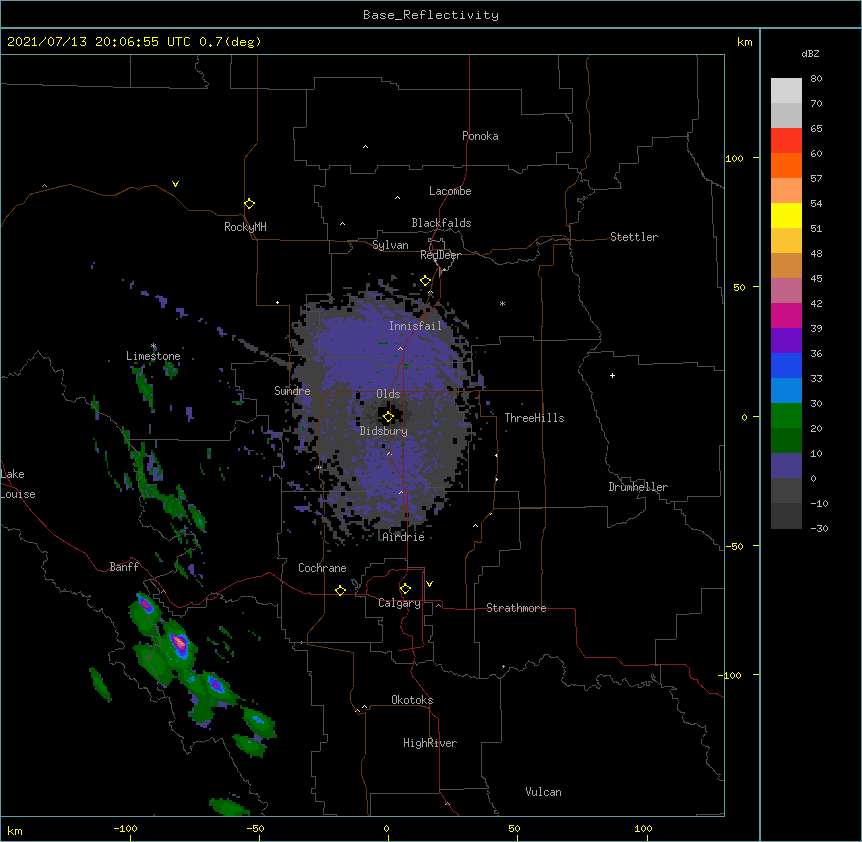Click the RedDeer city label
The image size is (862, 842).
coord(440,255)
